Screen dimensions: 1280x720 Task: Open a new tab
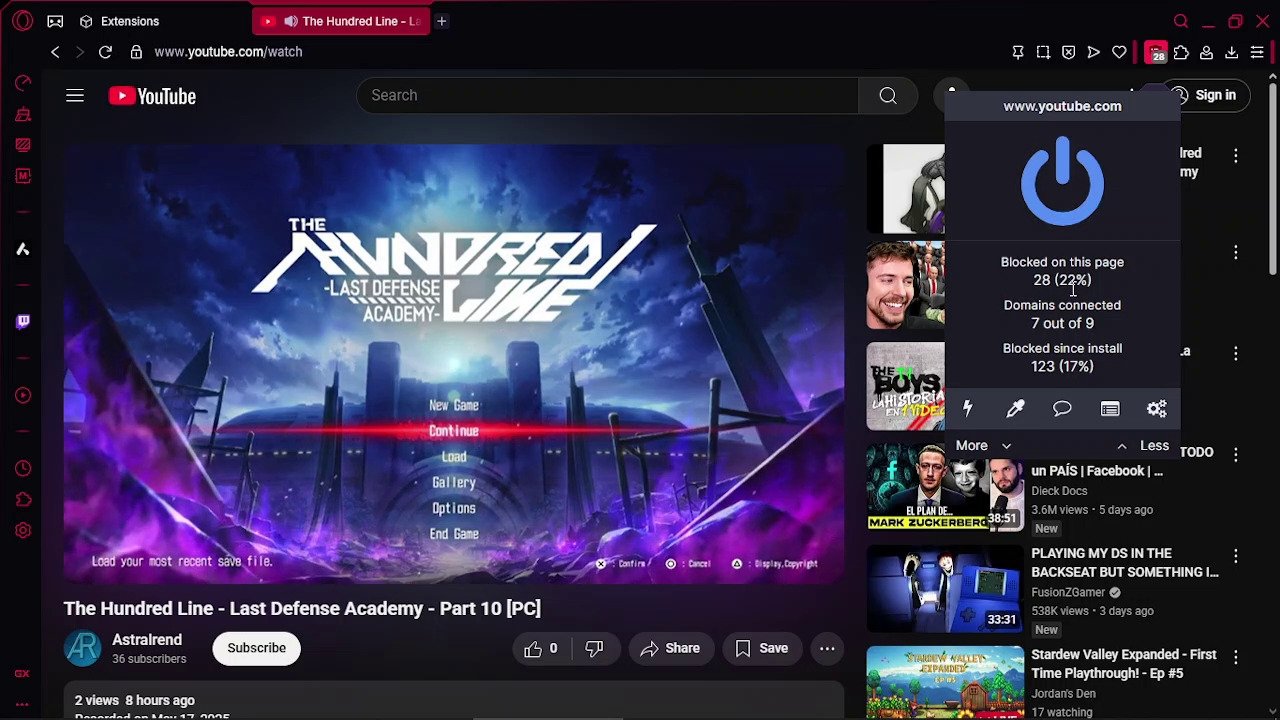tap(441, 21)
